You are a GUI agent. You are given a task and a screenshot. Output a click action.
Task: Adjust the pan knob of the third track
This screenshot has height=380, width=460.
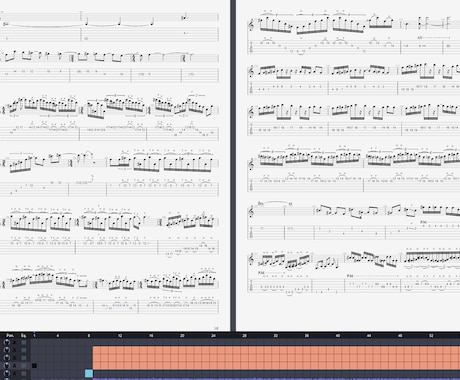point(7,358)
